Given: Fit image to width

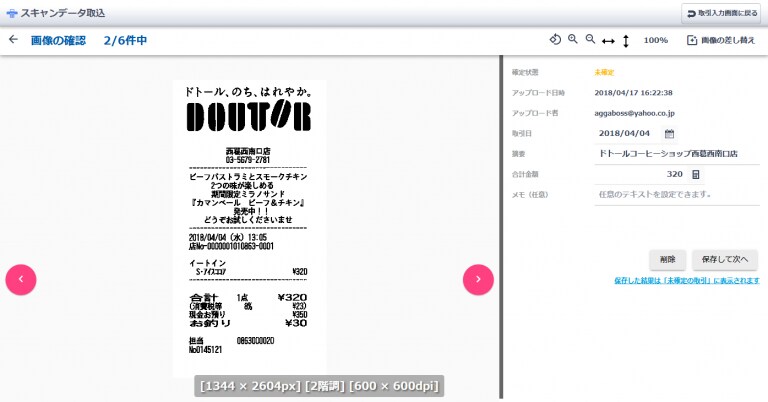Looking at the screenshot, I should (608, 41).
